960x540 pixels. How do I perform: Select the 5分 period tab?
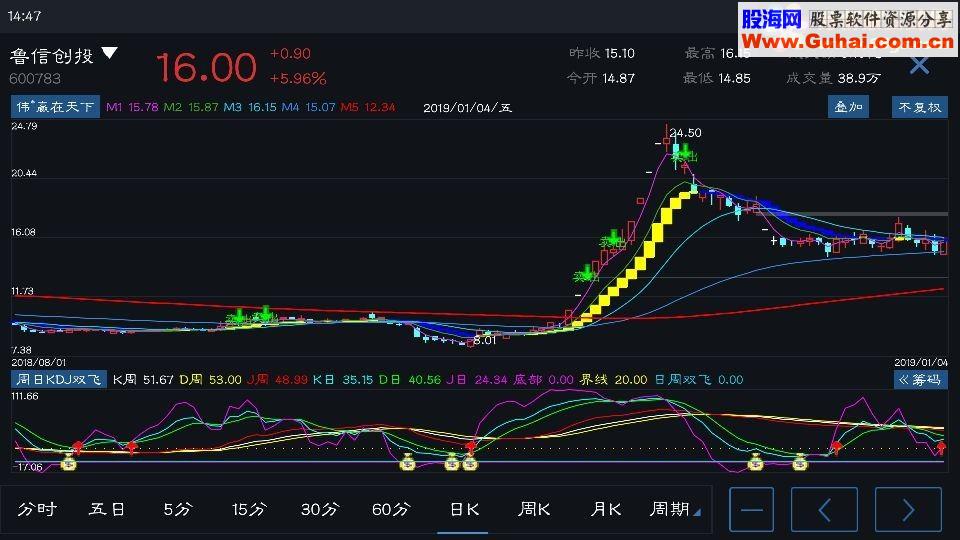178,509
